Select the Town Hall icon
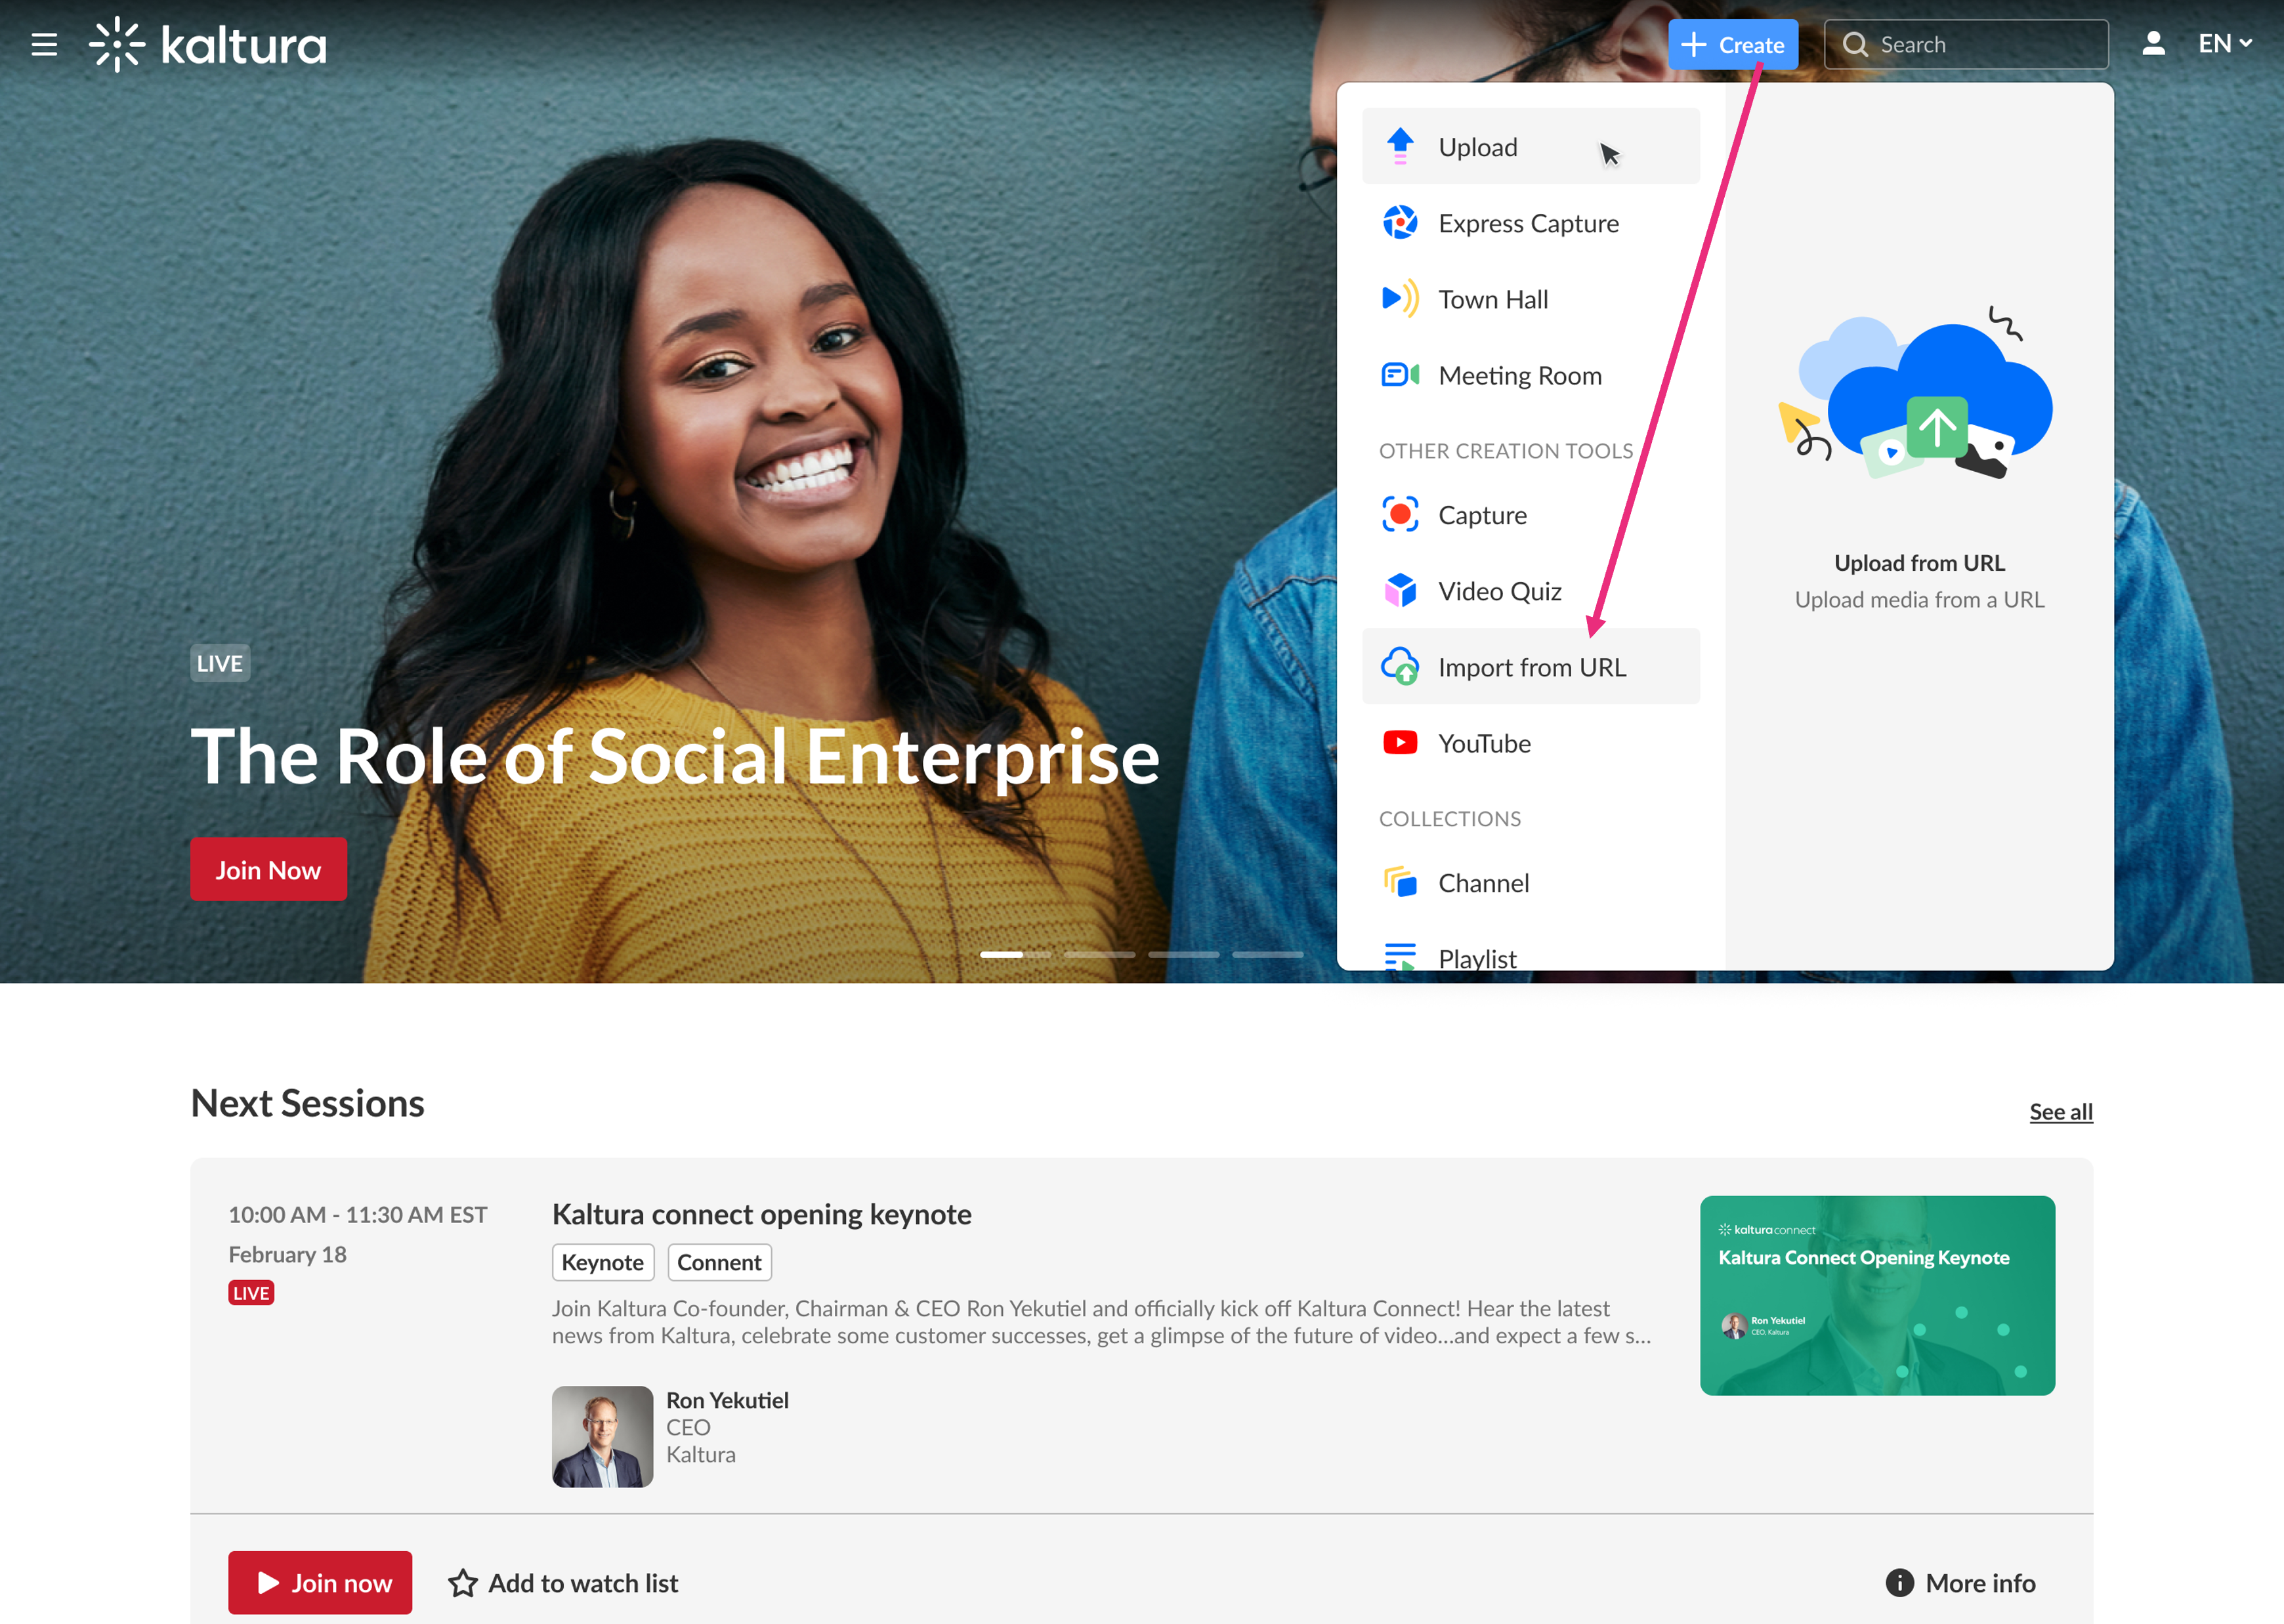The height and width of the screenshot is (1624, 2284). [x=1399, y=298]
